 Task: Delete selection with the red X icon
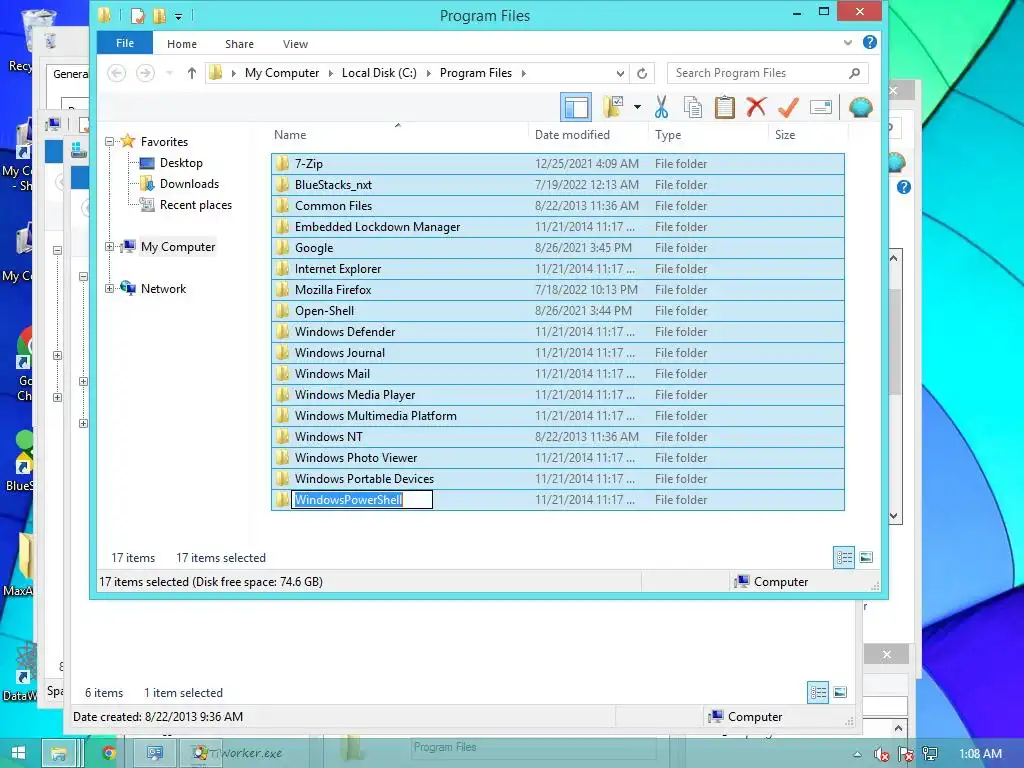[x=756, y=107]
